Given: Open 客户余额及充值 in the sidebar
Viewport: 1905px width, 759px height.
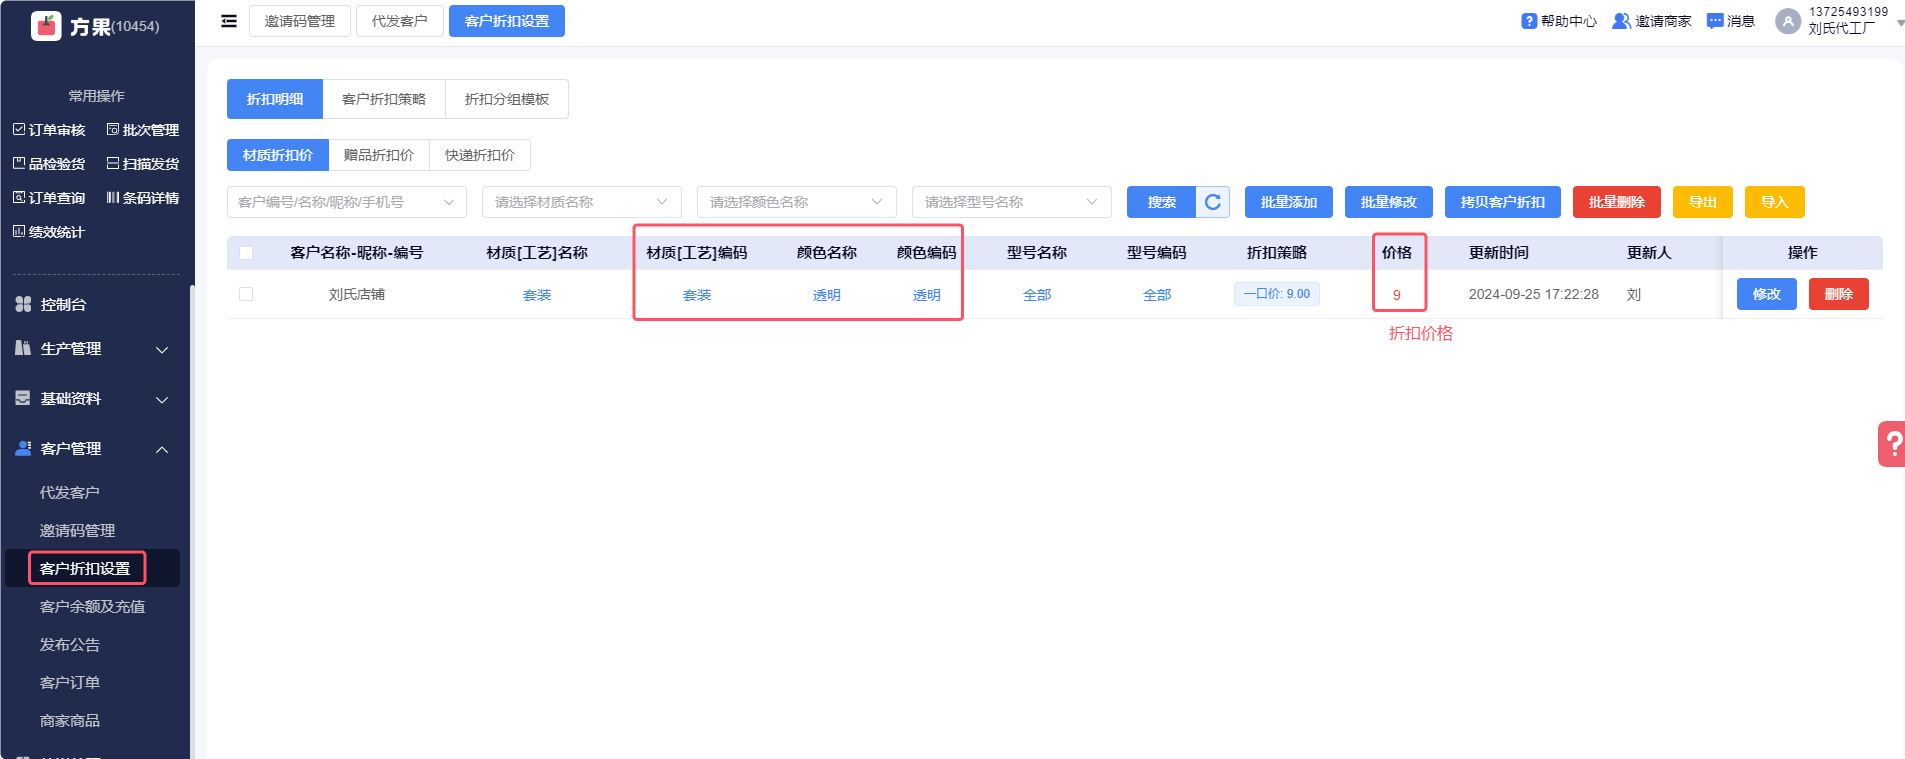Looking at the screenshot, I should coord(92,607).
